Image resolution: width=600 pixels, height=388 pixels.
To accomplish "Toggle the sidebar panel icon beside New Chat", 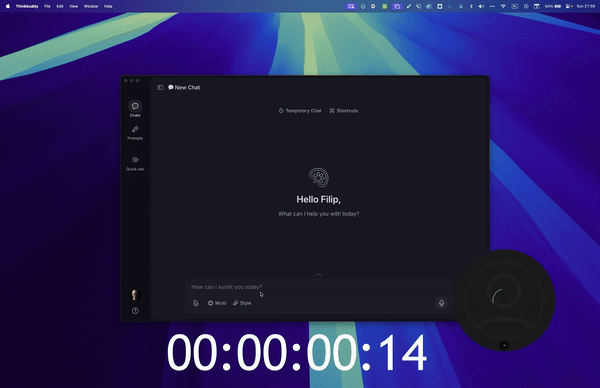I will click(160, 88).
